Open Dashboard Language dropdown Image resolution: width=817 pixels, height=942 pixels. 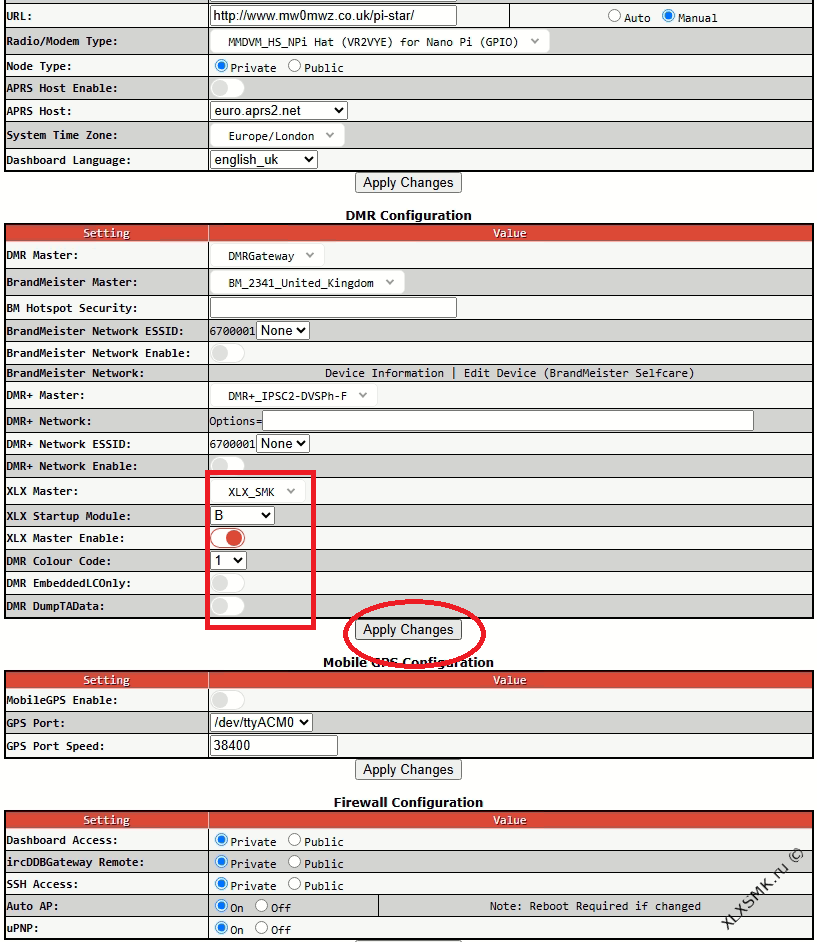coord(264,160)
